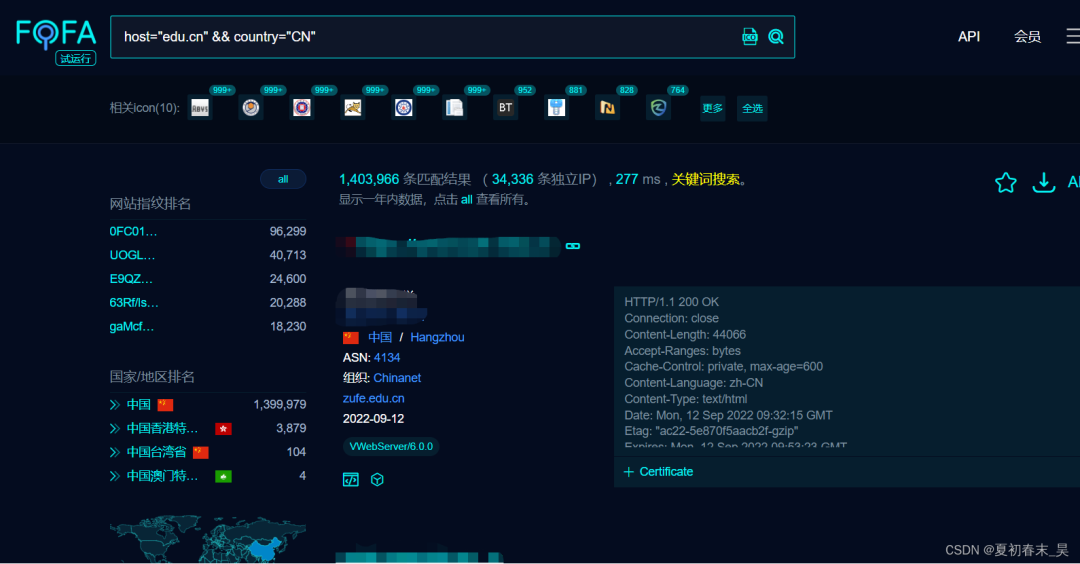1080x564 pixels.
Task: Expand the Certificate section
Action: pyautogui.click(x=658, y=472)
